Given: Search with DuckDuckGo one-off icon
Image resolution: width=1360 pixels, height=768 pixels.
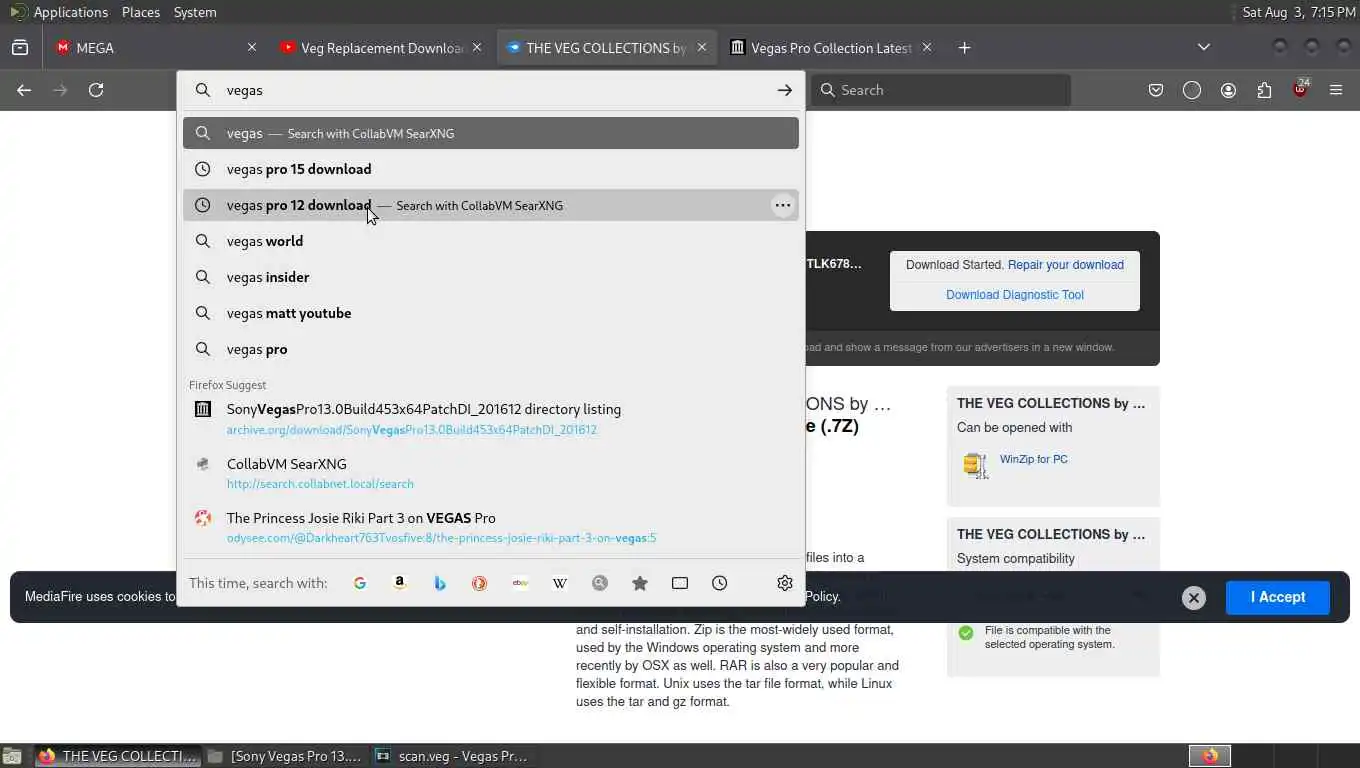Looking at the screenshot, I should coord(480,583).
